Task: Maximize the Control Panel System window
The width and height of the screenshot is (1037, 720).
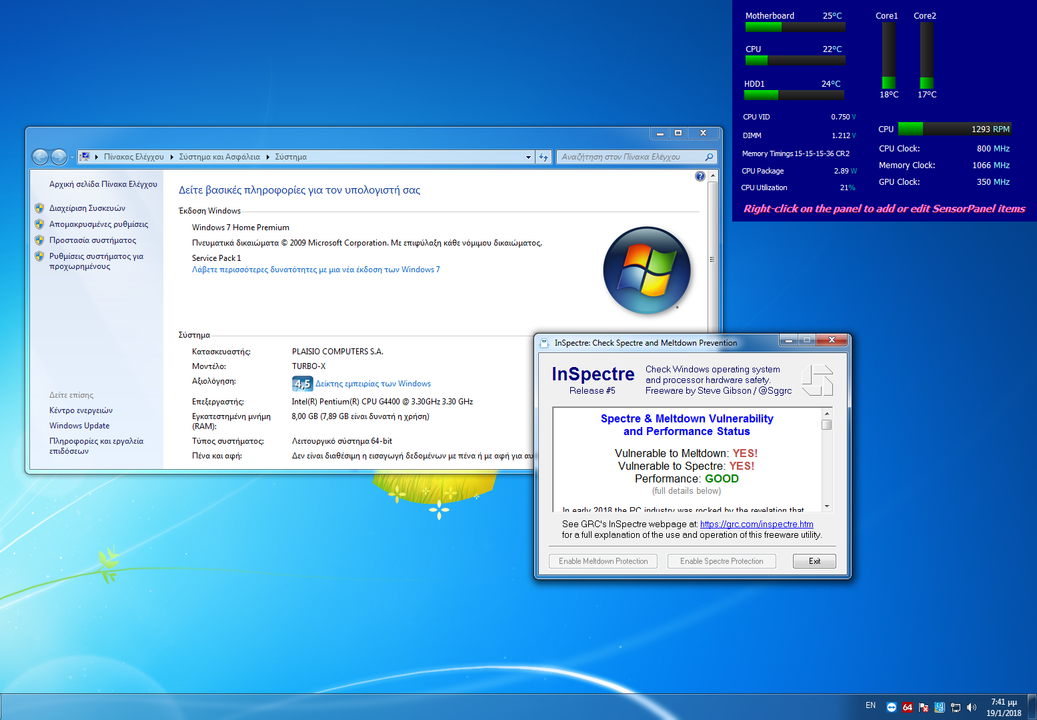Action: (678, 133)
